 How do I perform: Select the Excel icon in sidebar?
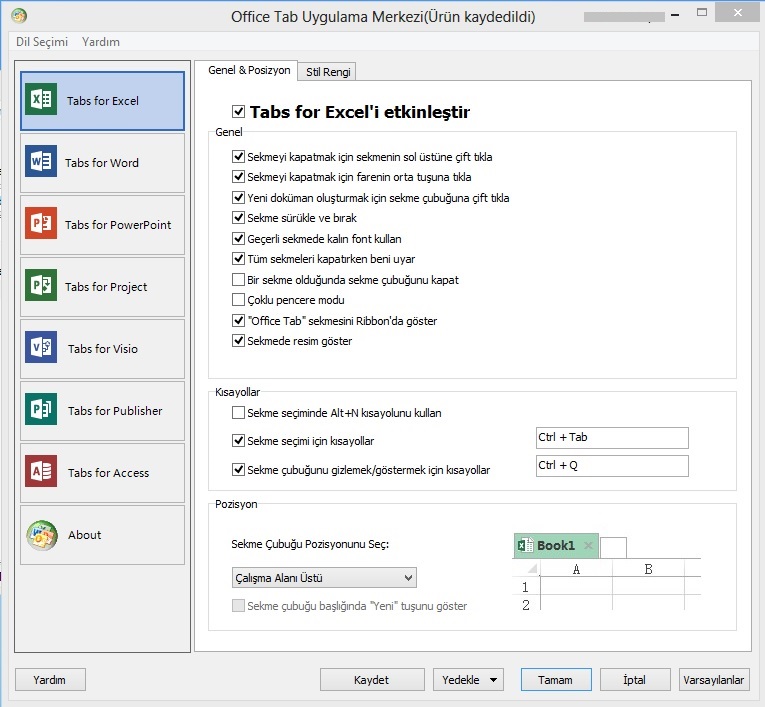click(x=41, y=101)
